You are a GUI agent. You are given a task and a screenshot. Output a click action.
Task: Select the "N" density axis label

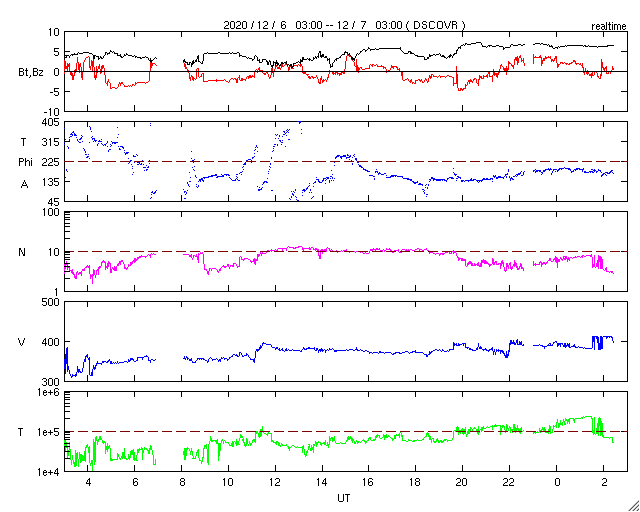(22, 252)
